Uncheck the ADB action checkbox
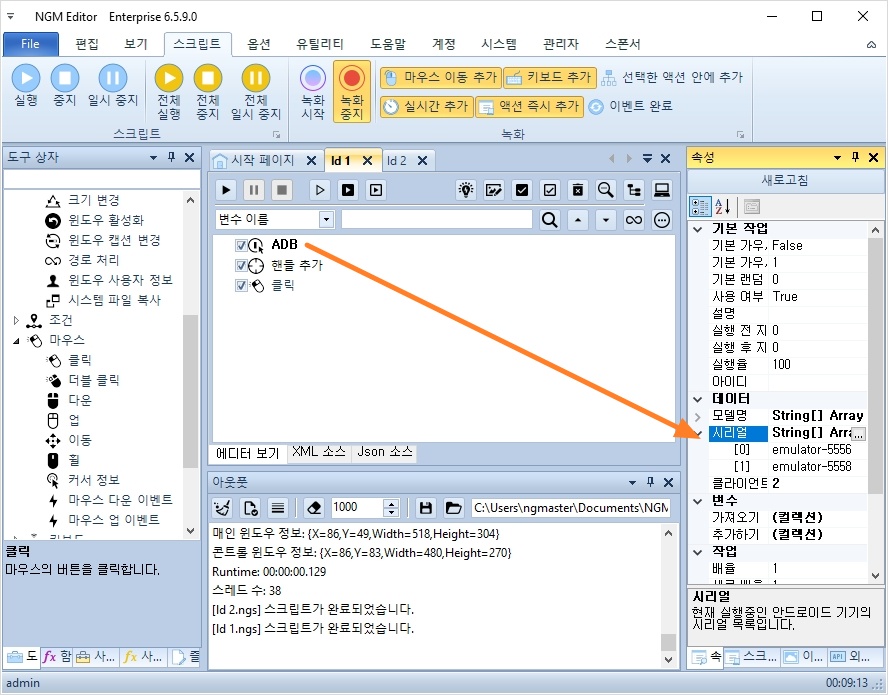 pyautogui.click(x=241, y=245)
